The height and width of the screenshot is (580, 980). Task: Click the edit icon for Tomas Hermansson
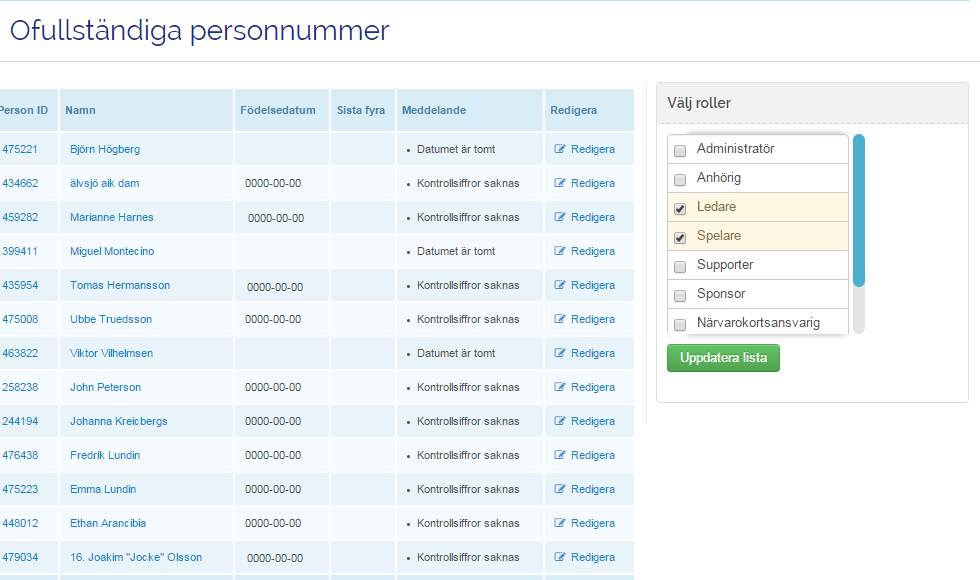[560, 286]
